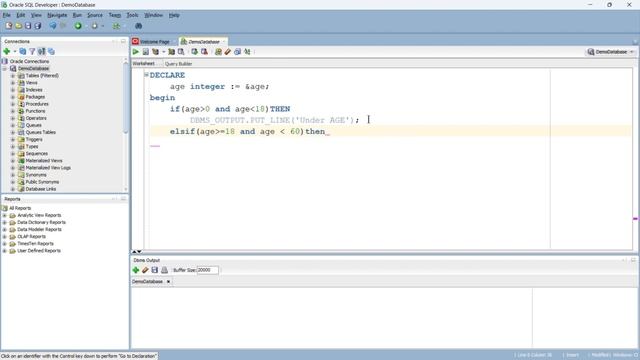The height and width of the screenshot is (360, 640).
Task: Click the Commit icon in worksheet toolbar
Action: click(x=194, y=52)
